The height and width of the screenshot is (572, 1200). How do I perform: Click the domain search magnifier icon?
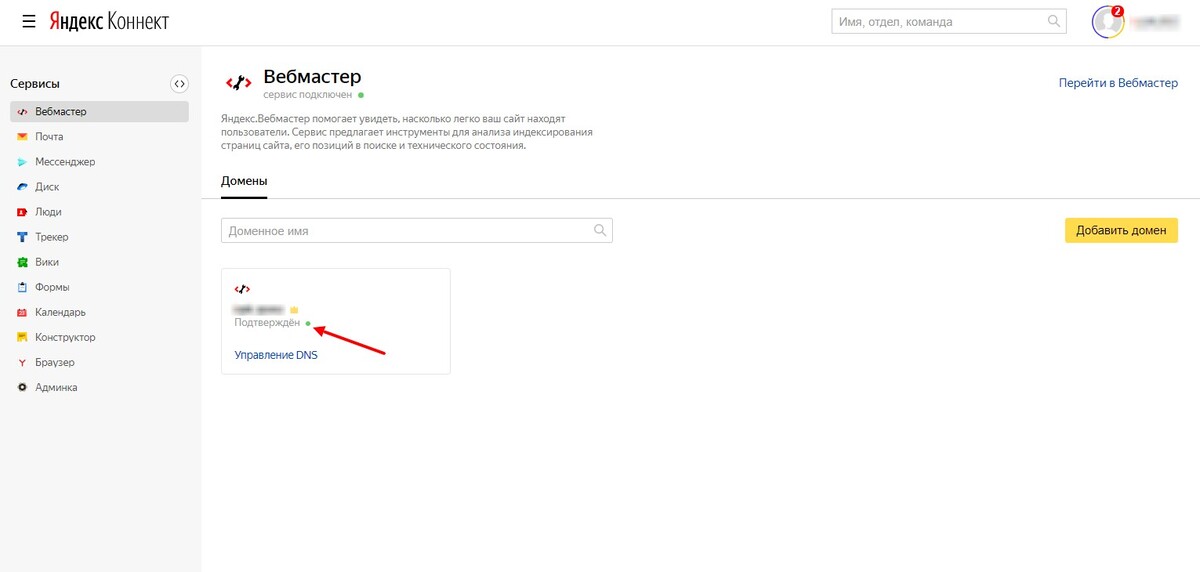point(600,230)
